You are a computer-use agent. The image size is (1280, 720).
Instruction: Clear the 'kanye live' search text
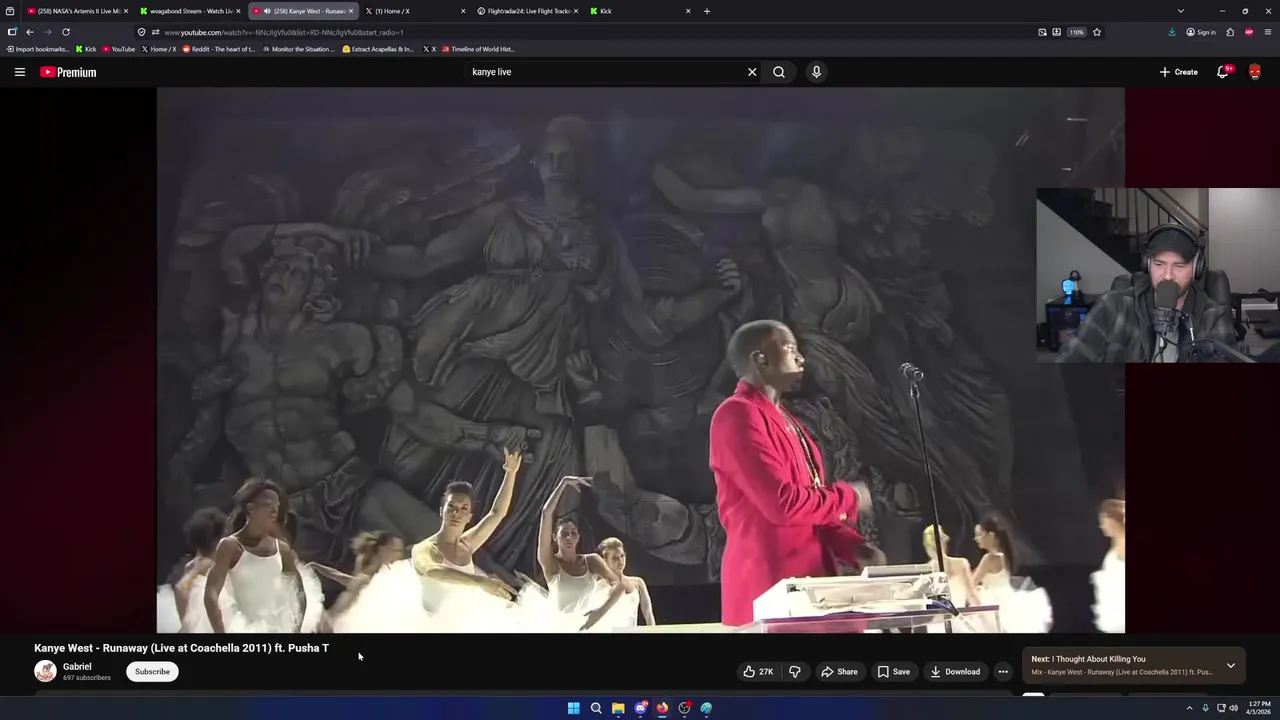tap(752, 72)
